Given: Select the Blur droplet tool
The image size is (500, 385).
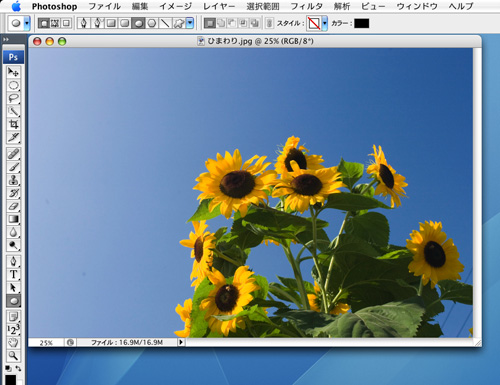Looking at the screenshot, I should click(13, 232).
